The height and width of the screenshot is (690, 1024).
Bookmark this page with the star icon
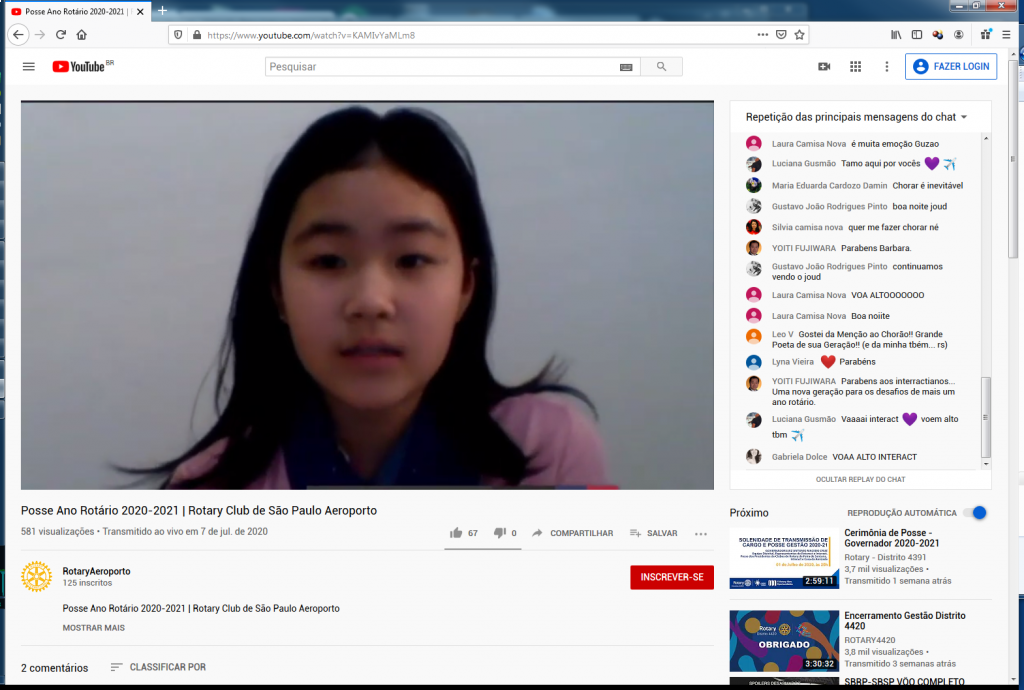[x=800, y=34]
